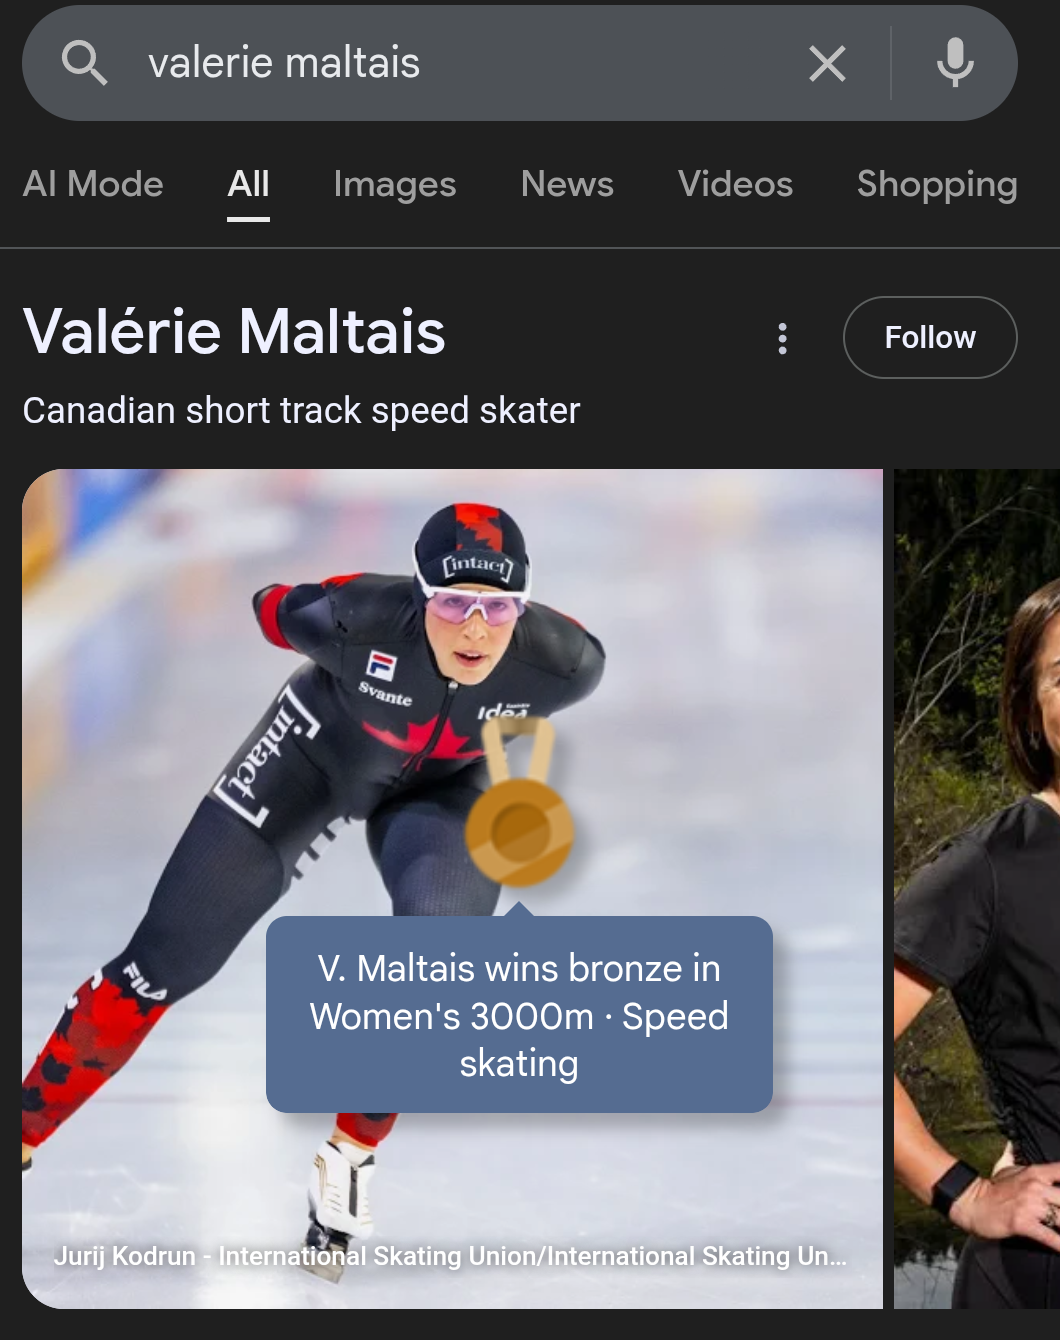Screen dimensions: 1060x1340
Task: Switch to AI Mode tab
Action: point(93,184)
